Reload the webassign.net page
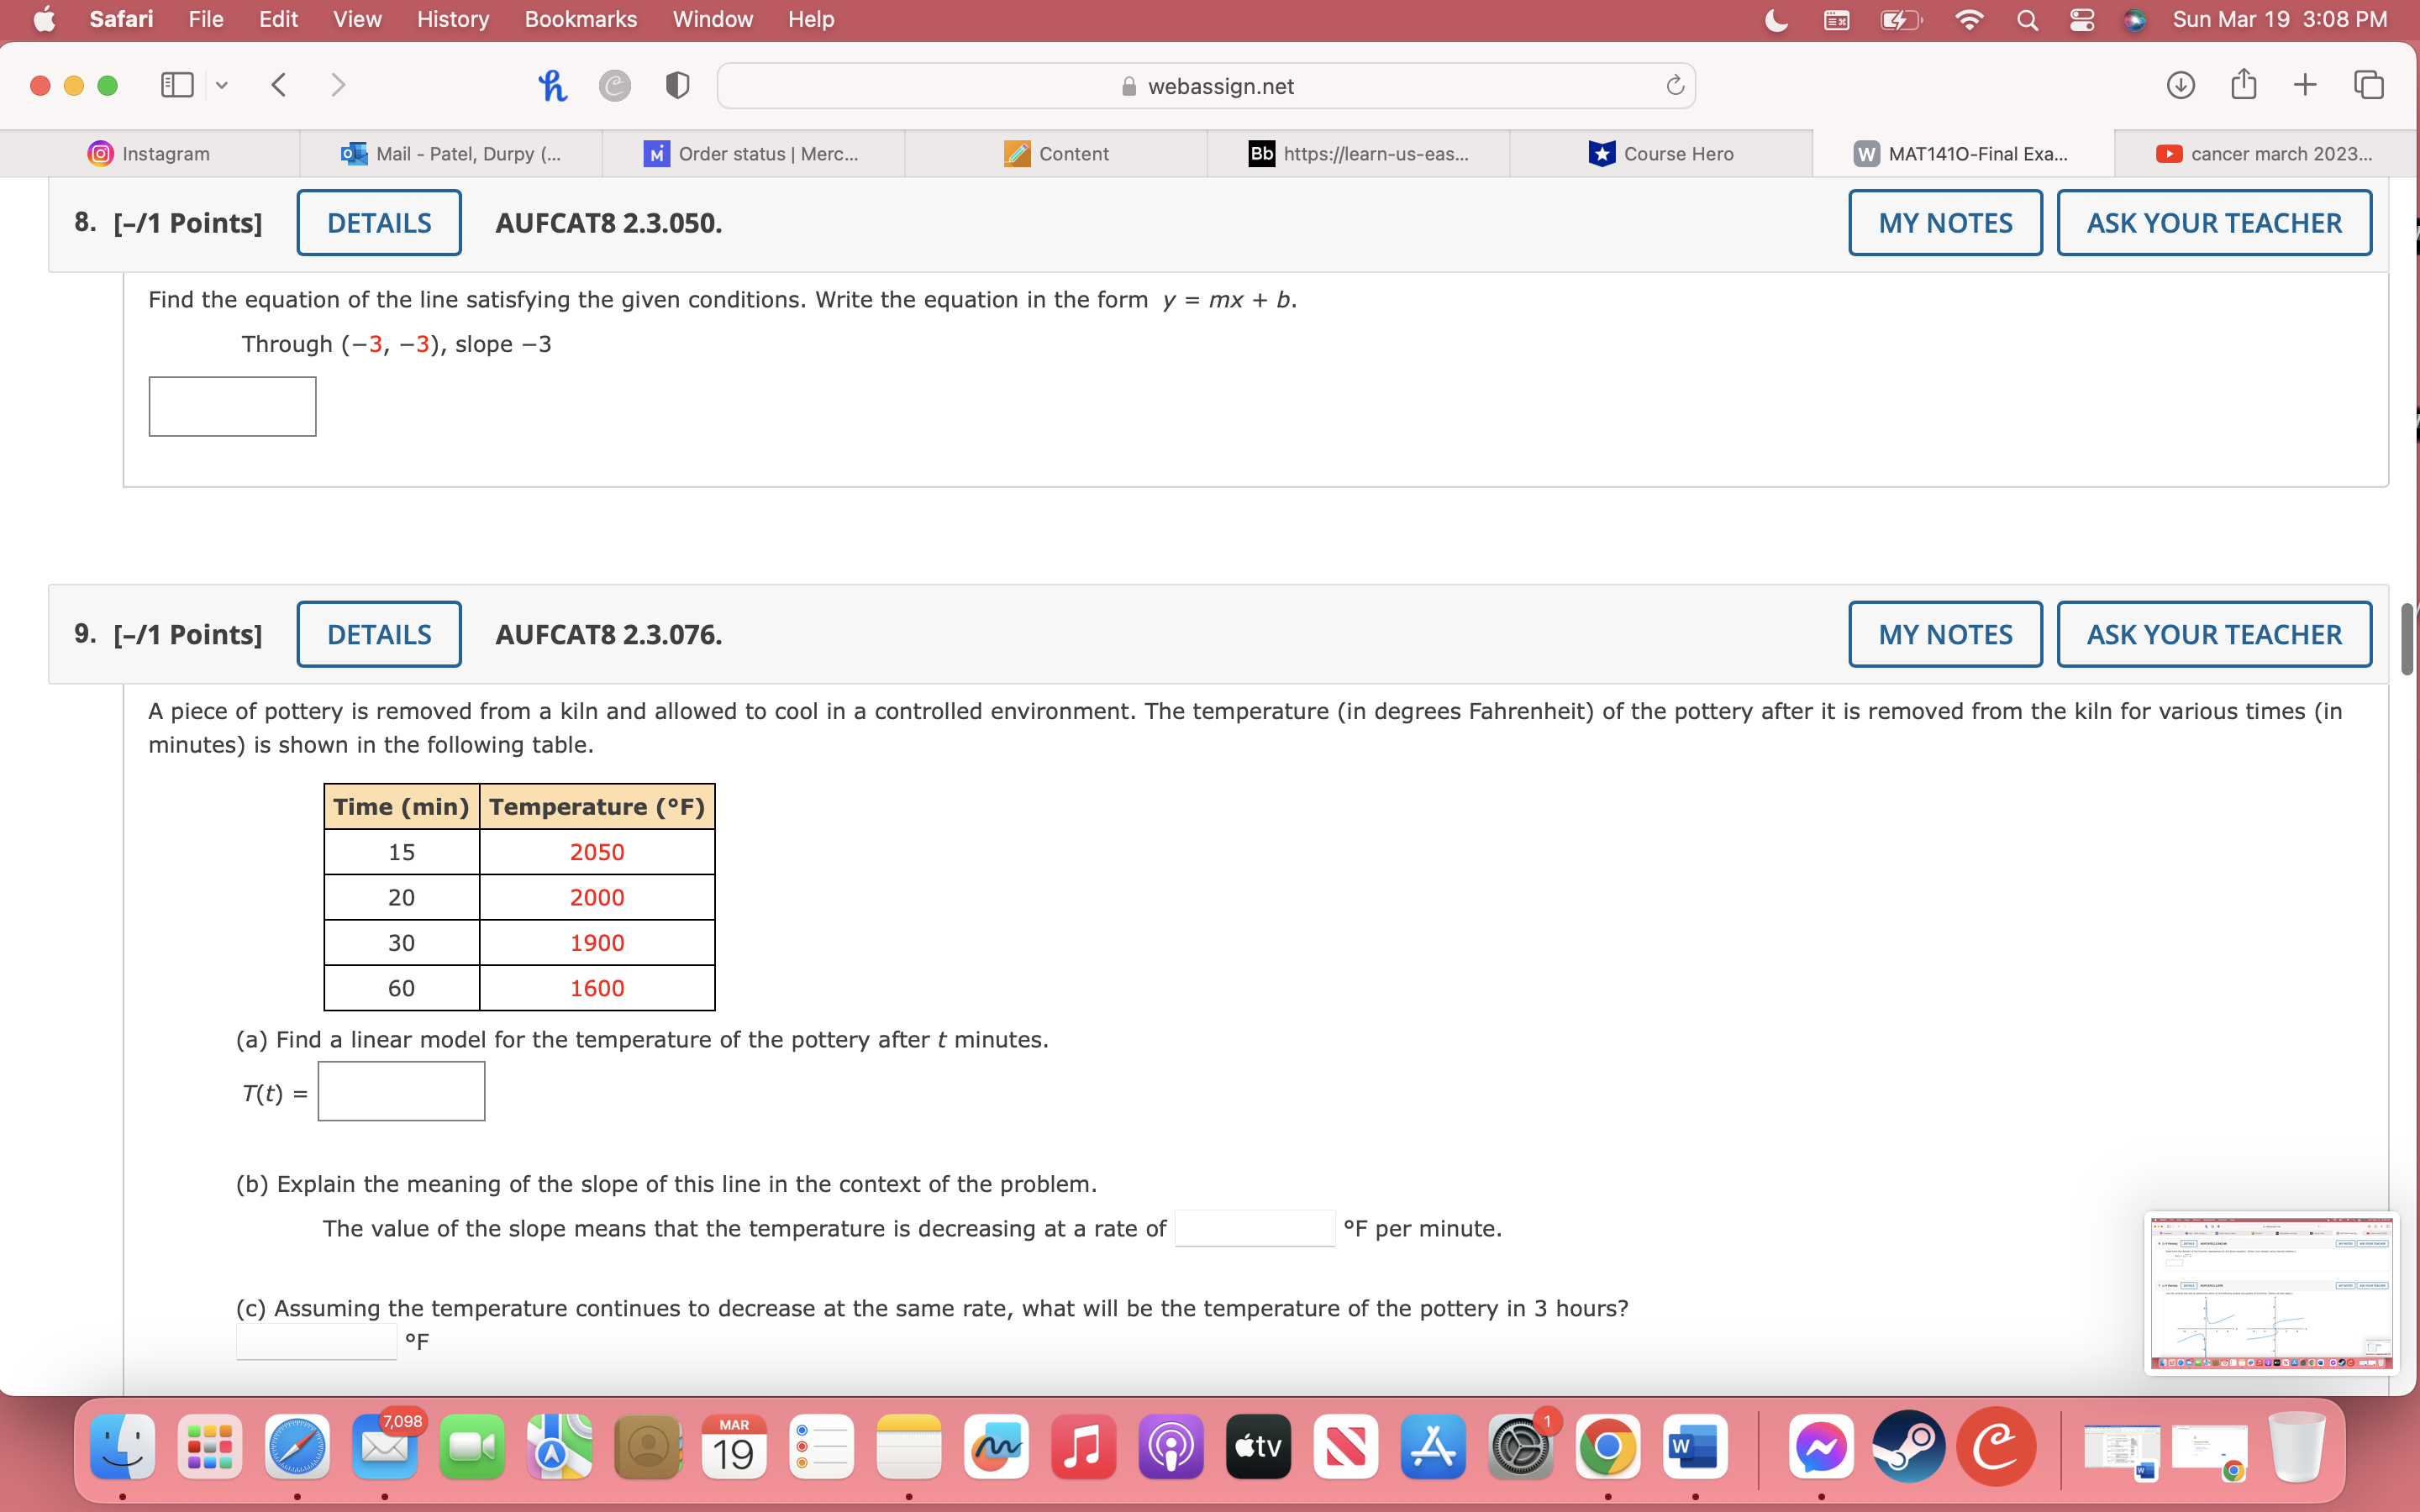The width and height of the screenshot is (2420, 1512). [1674, 85]
